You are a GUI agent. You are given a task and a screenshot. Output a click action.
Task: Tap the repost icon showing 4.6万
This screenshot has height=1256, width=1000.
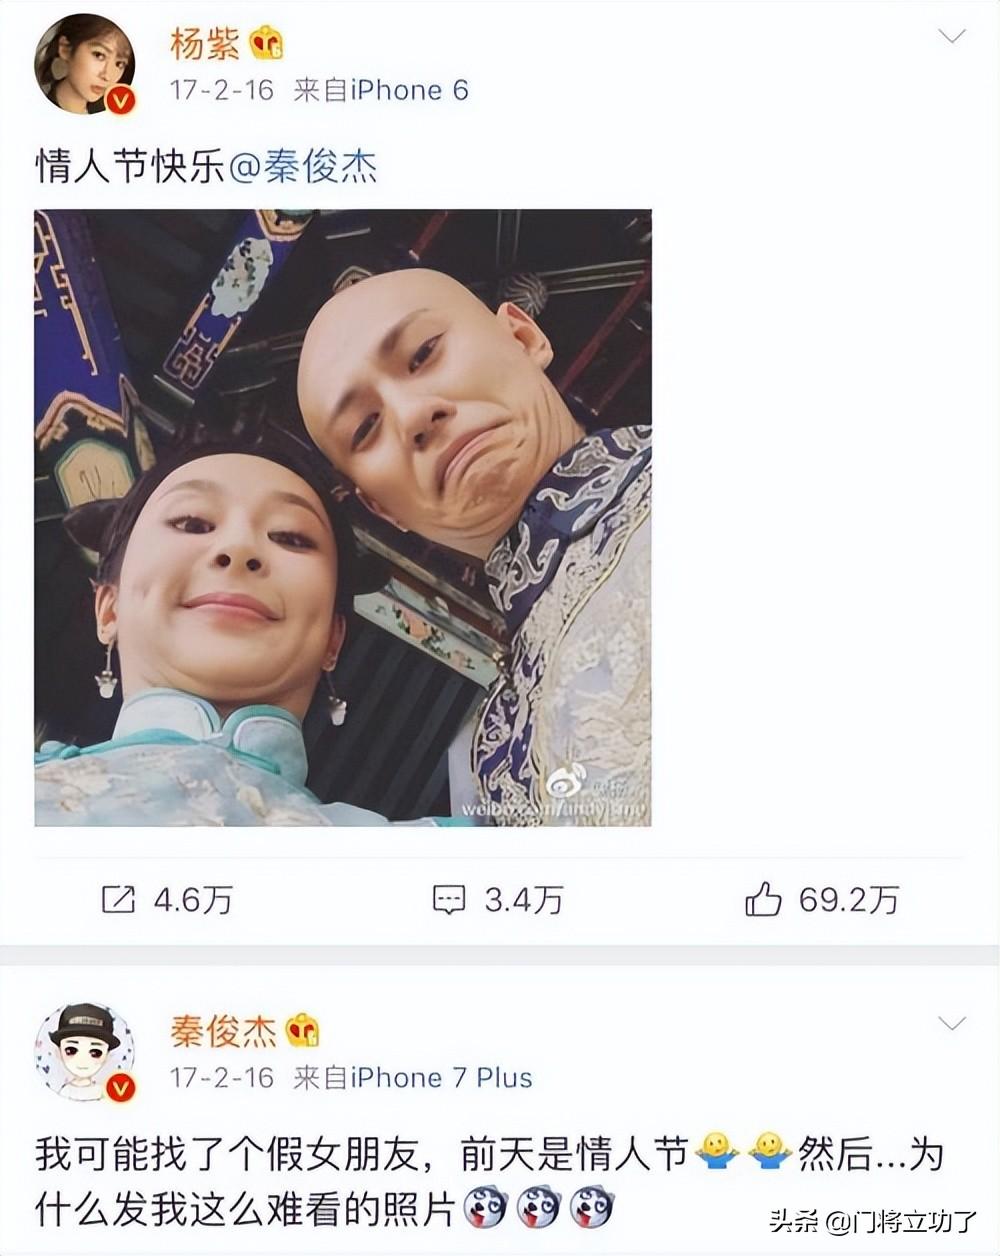coord(118,900)
